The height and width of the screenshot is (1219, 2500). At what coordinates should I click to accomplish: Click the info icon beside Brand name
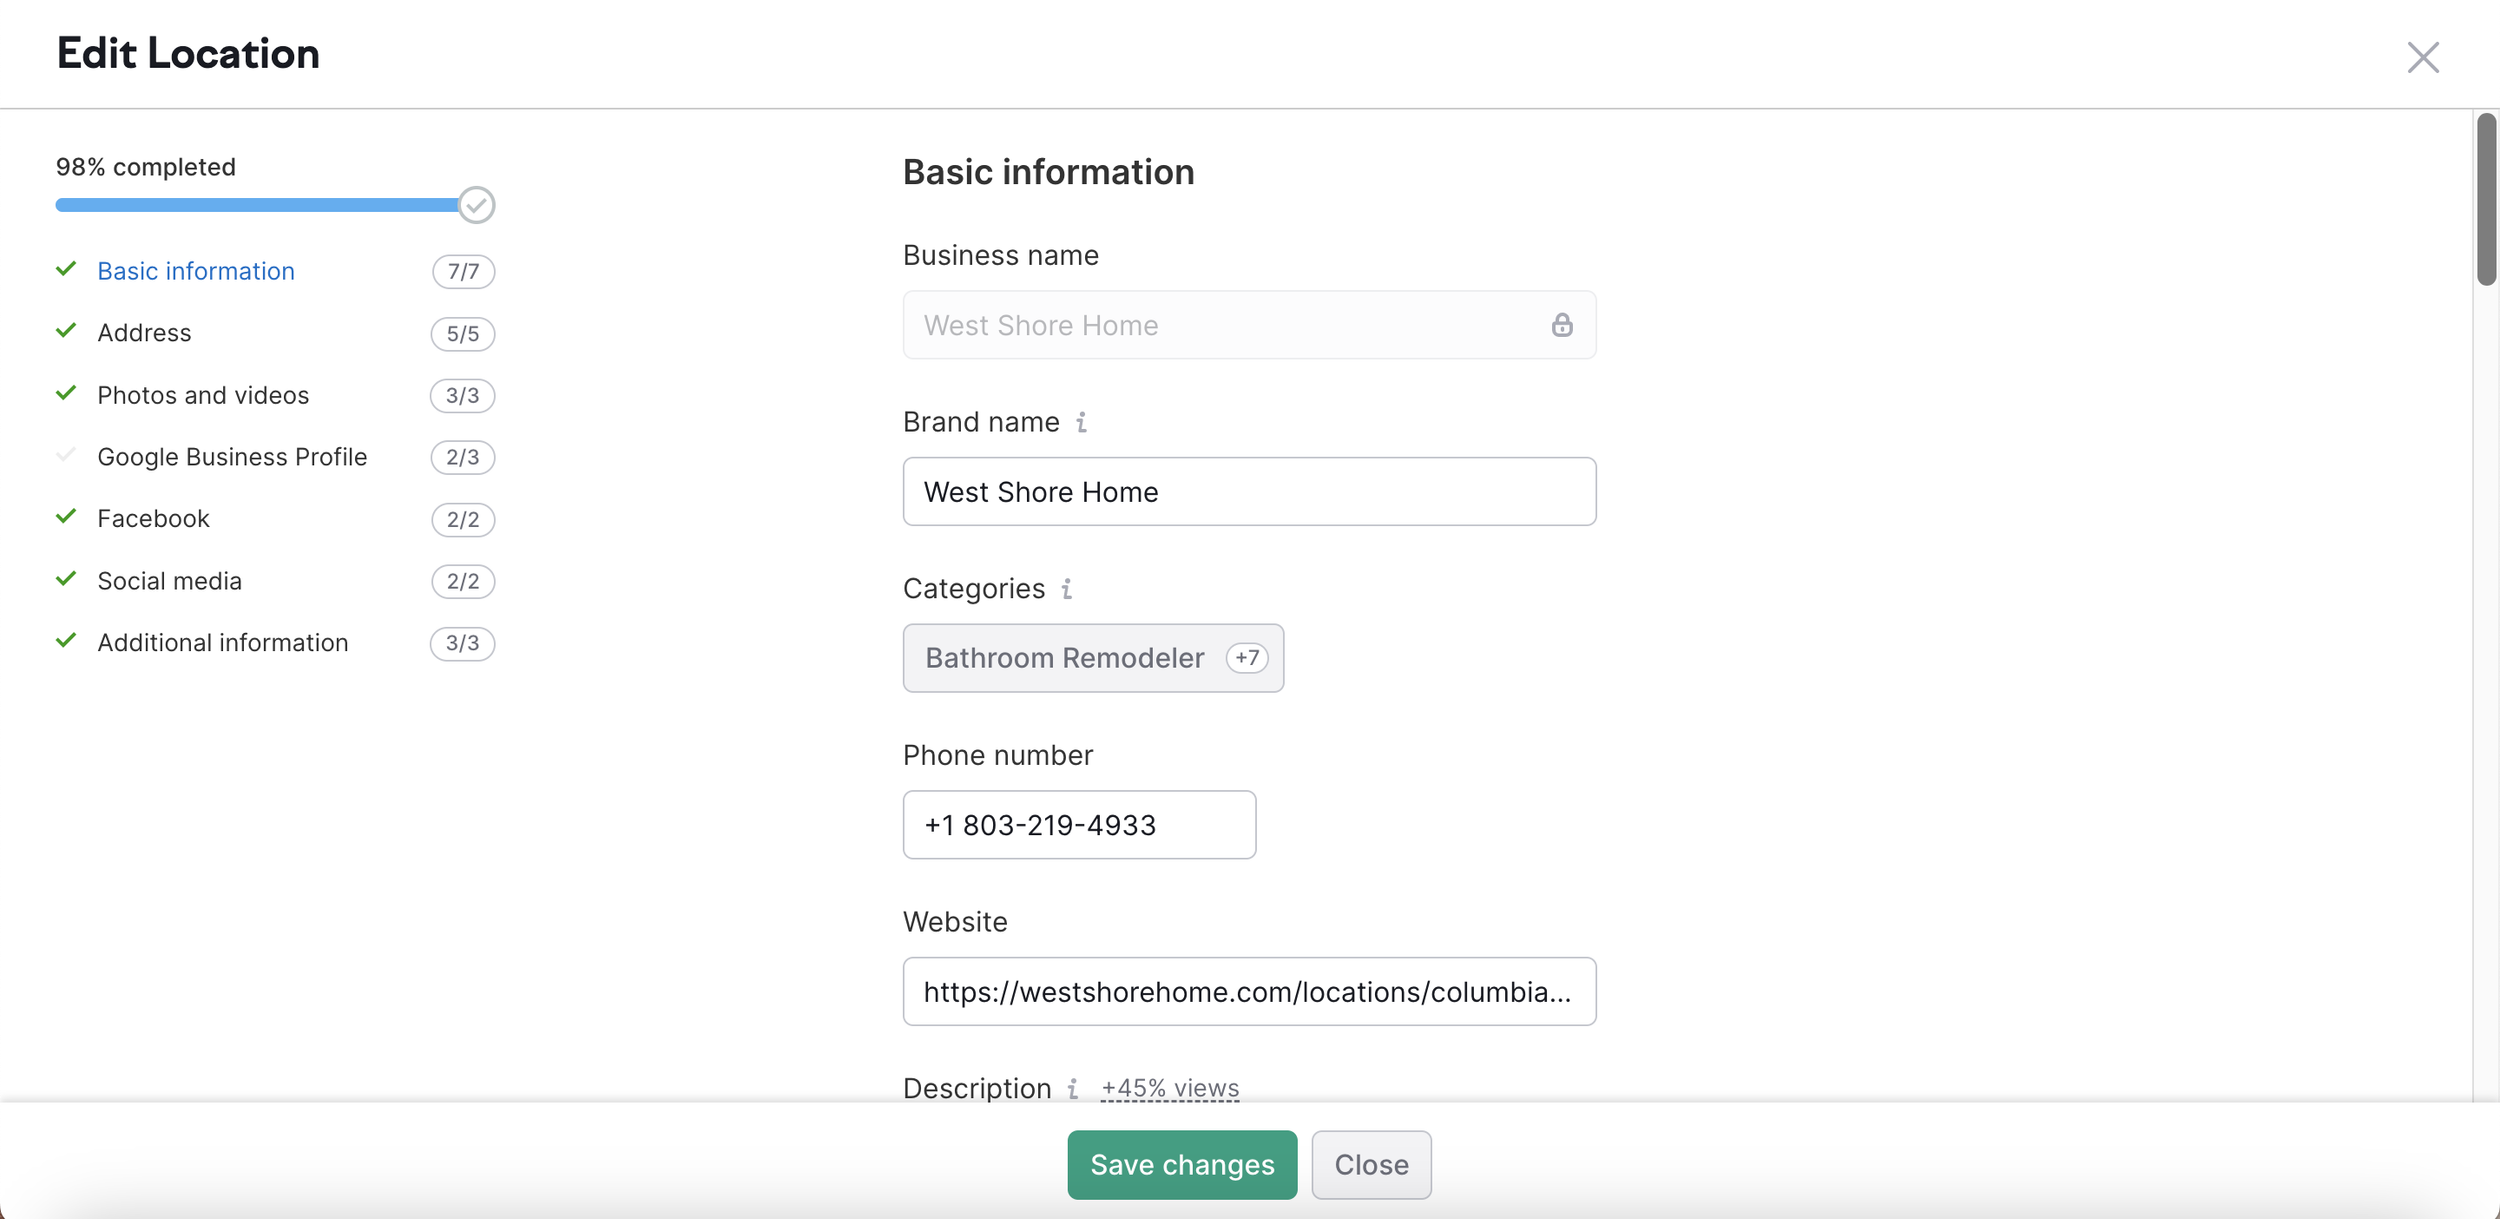pyautogui.click(x=1081, y=422)
